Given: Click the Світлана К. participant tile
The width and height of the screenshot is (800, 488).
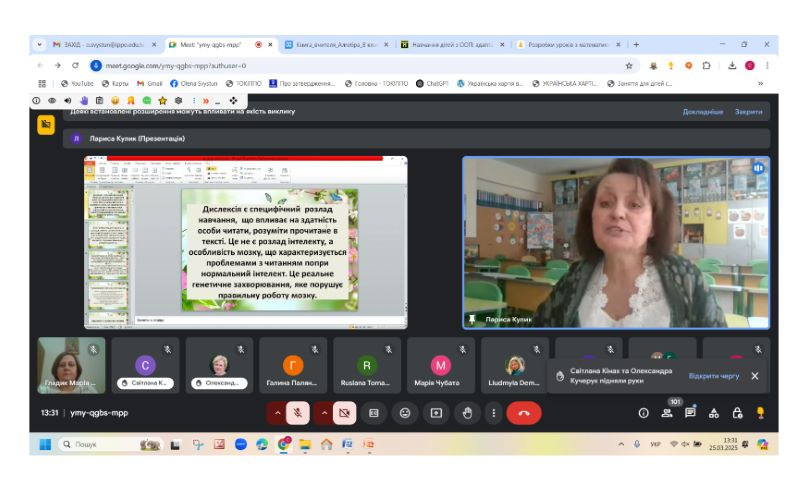Looking at the screenshot, I should click(x=145, y=365).
